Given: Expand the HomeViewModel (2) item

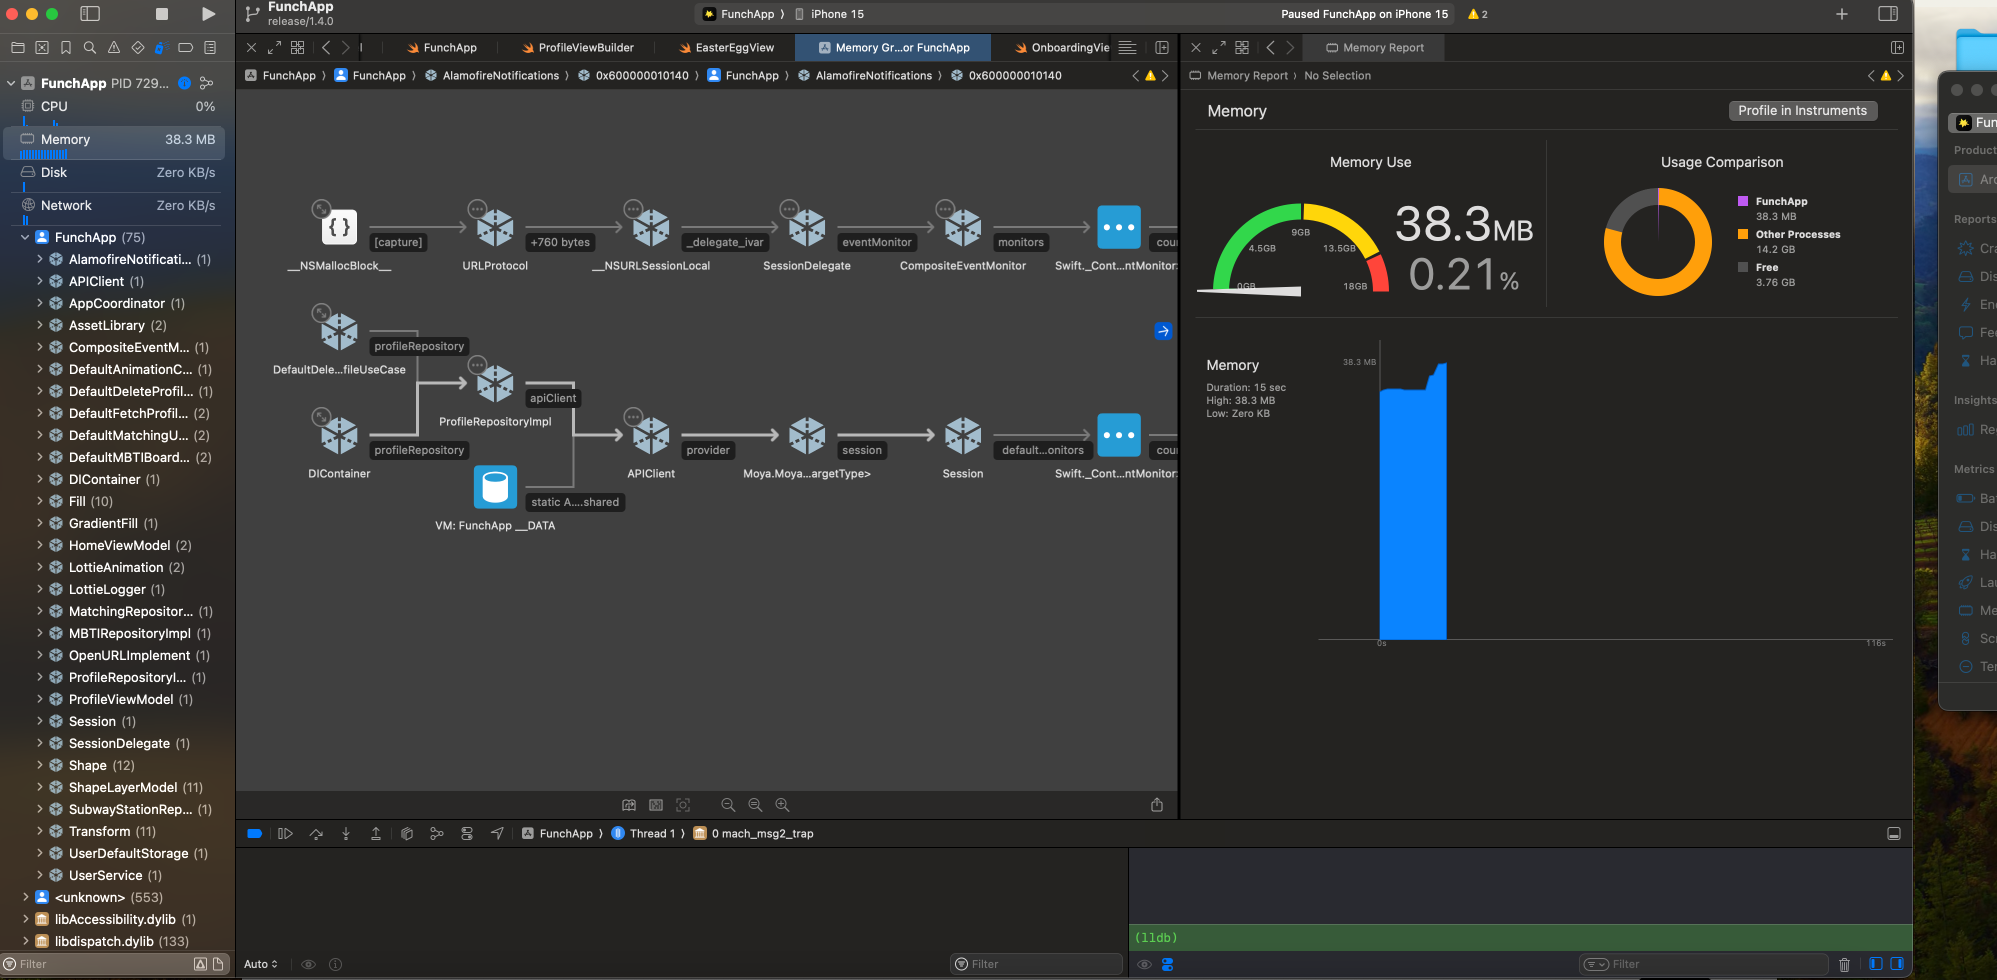Looking at the screenshot, I should (40, 545).
